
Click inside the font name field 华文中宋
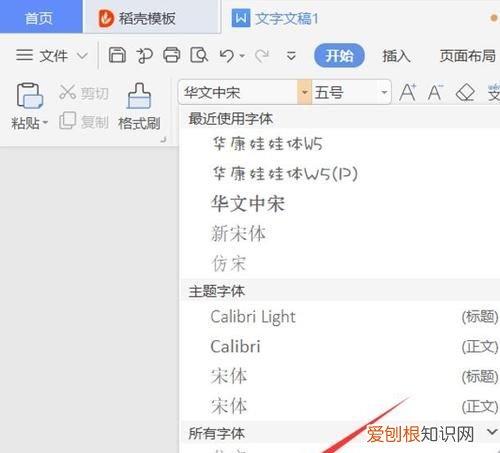tap(239, 92)
